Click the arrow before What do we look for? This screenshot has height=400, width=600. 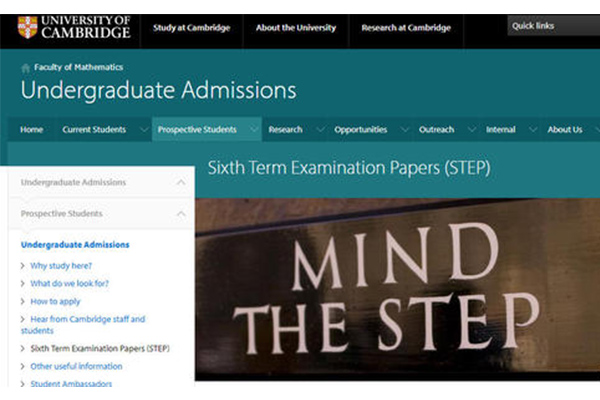[23, 283]
